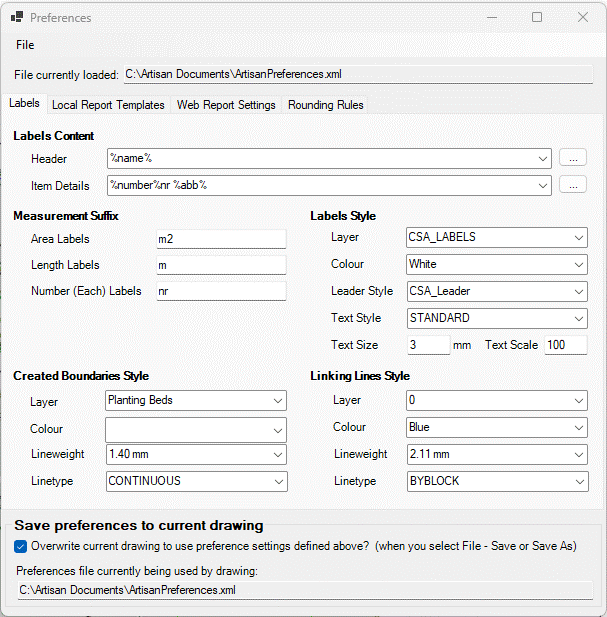This screenshot has width=607, height=617.
Task: Expand the Item Details dropdown
Action: click(543, 185)
